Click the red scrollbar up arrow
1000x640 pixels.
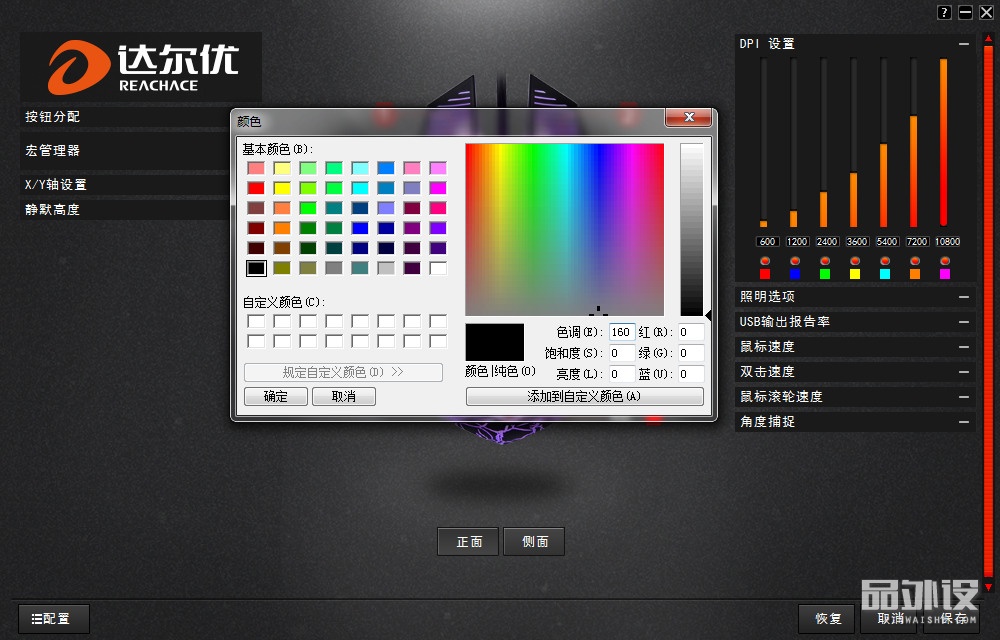[988, 39]
